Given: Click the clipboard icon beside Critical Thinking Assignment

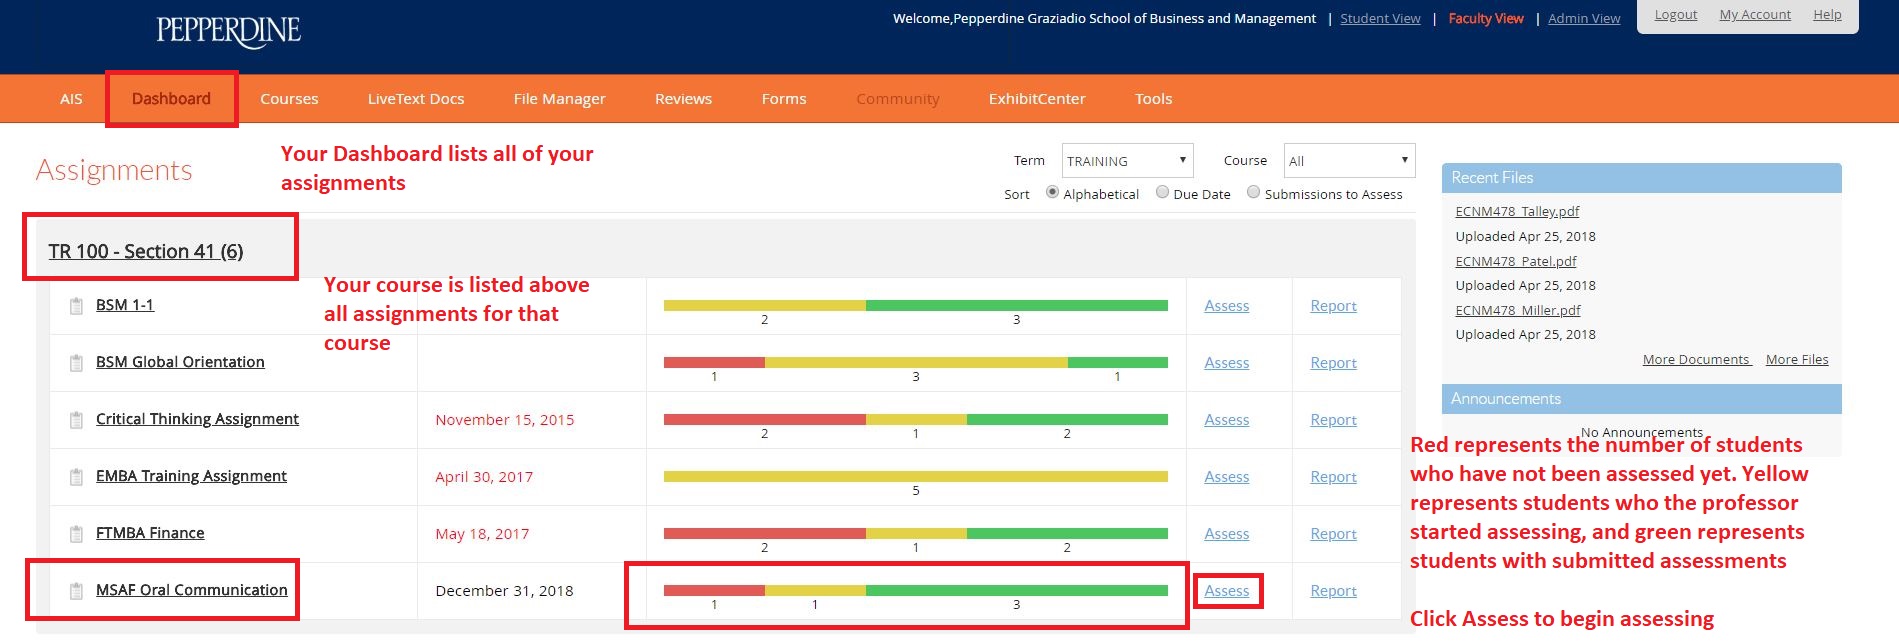Looking at the screenshot, I should coord(76,420).
